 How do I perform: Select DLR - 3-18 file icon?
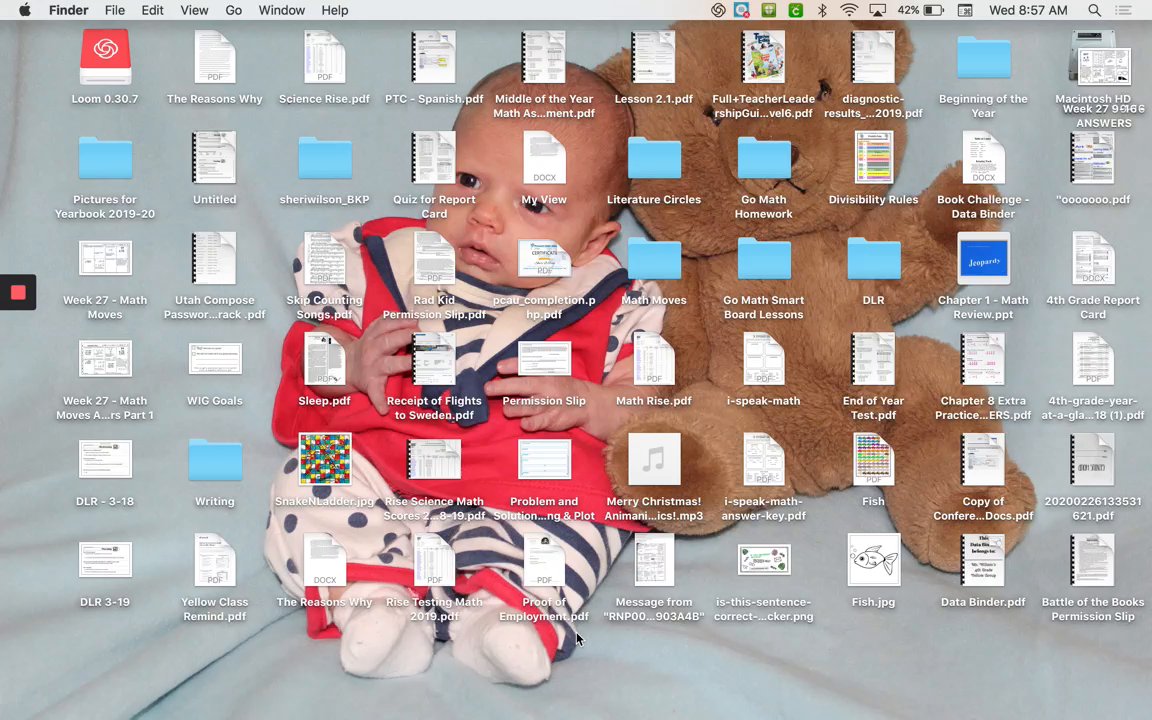click(105, 459)
